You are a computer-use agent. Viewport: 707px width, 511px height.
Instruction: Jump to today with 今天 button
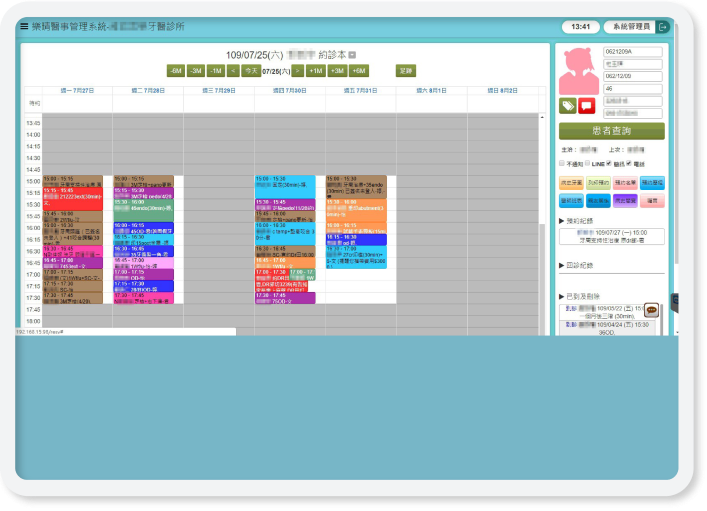(x=251, y=71)
